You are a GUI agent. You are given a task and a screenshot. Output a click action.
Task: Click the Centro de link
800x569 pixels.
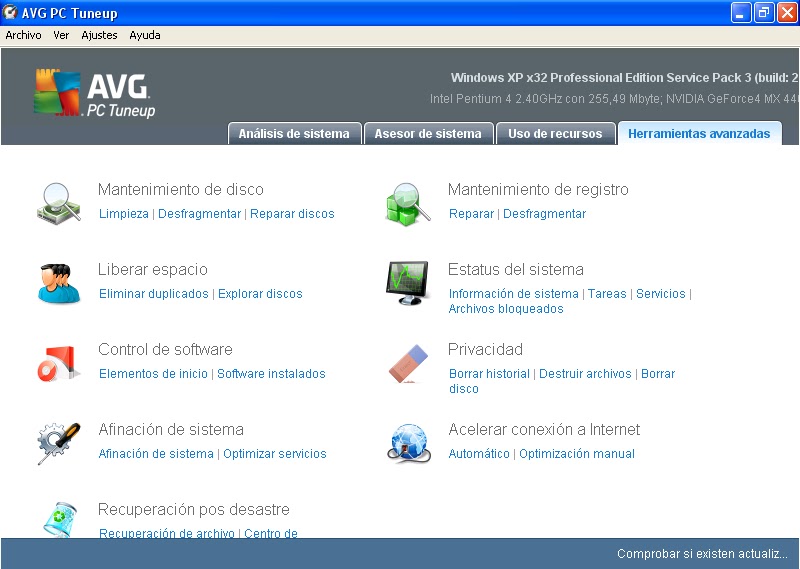271,533
